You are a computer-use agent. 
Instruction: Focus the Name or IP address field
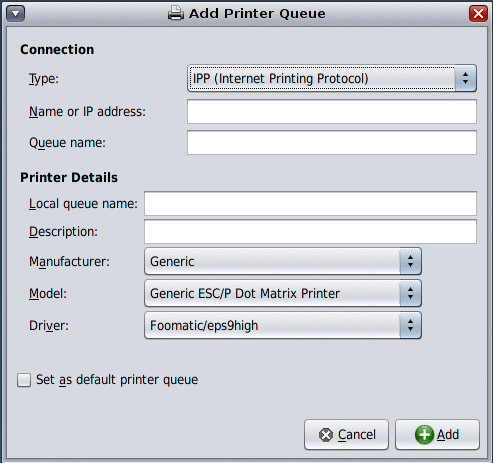tap(332, 111)
